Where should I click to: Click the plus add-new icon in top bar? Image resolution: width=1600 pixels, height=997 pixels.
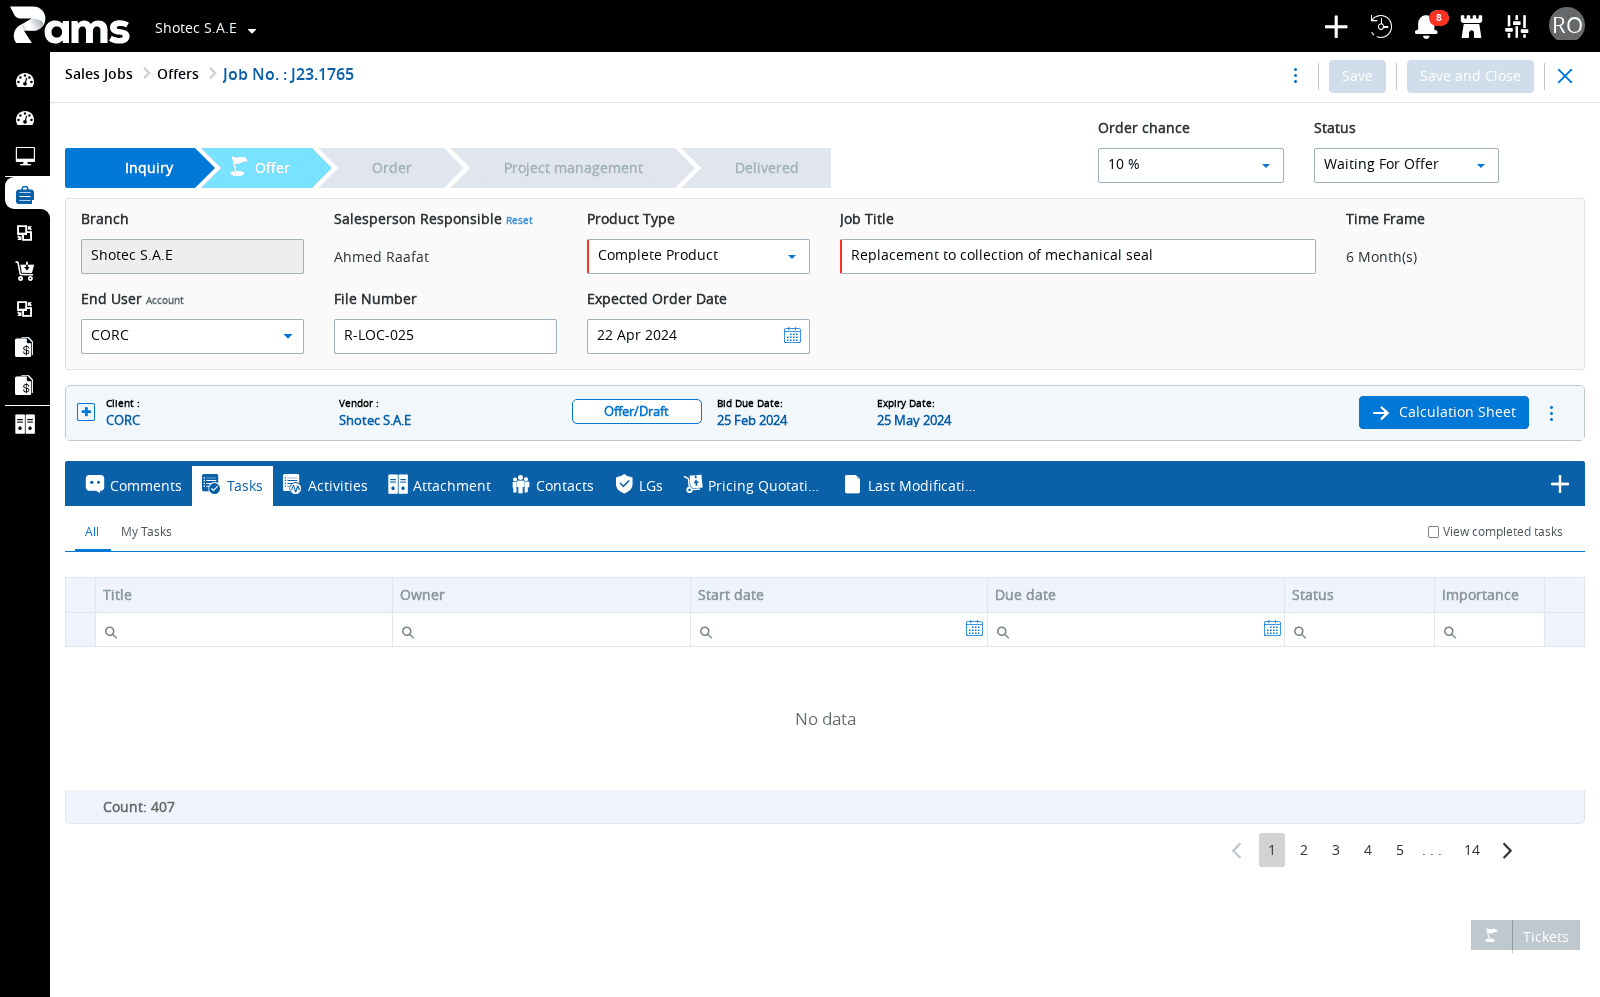1336,26
